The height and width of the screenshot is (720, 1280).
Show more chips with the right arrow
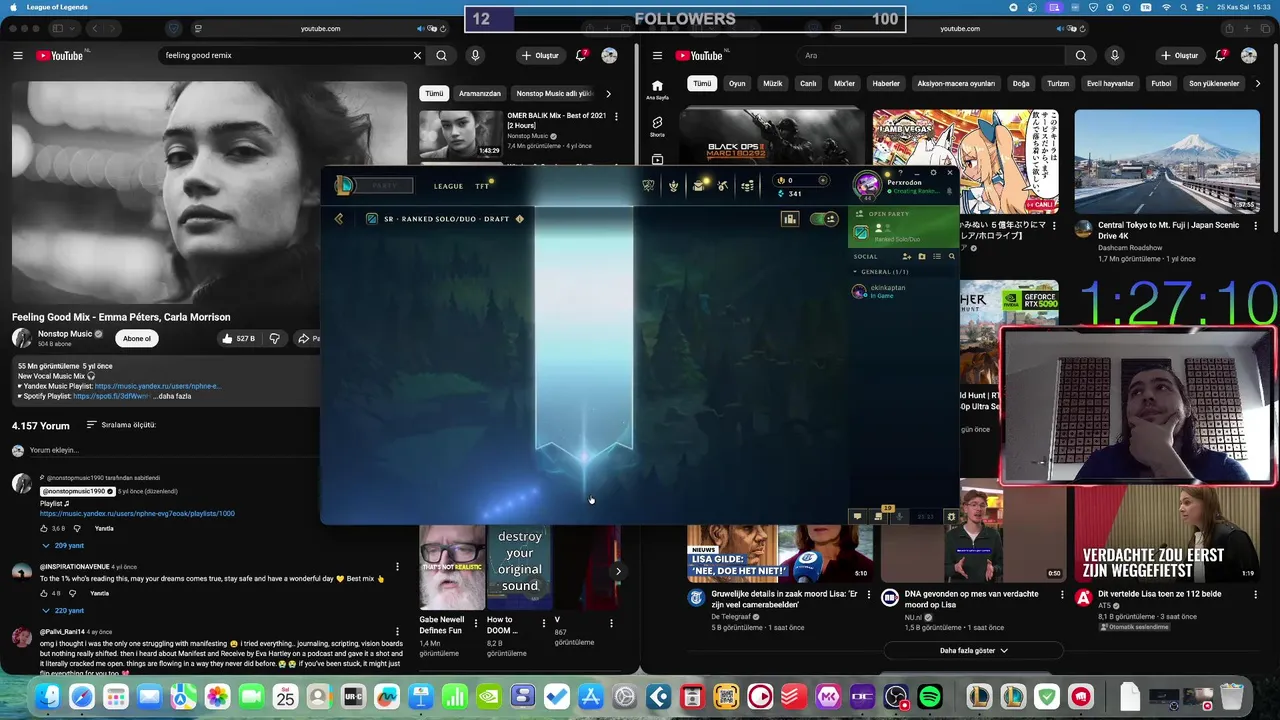coord(608,93)
